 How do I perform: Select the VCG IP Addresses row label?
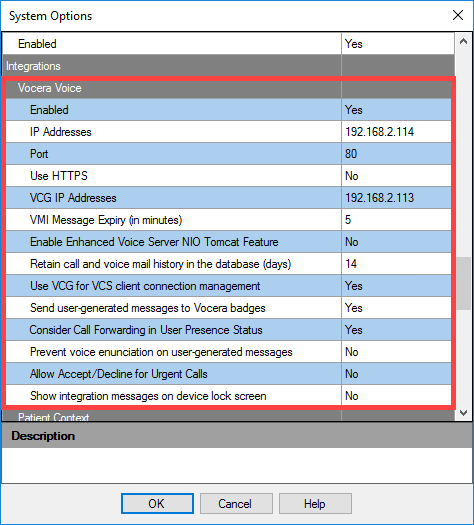73,198
